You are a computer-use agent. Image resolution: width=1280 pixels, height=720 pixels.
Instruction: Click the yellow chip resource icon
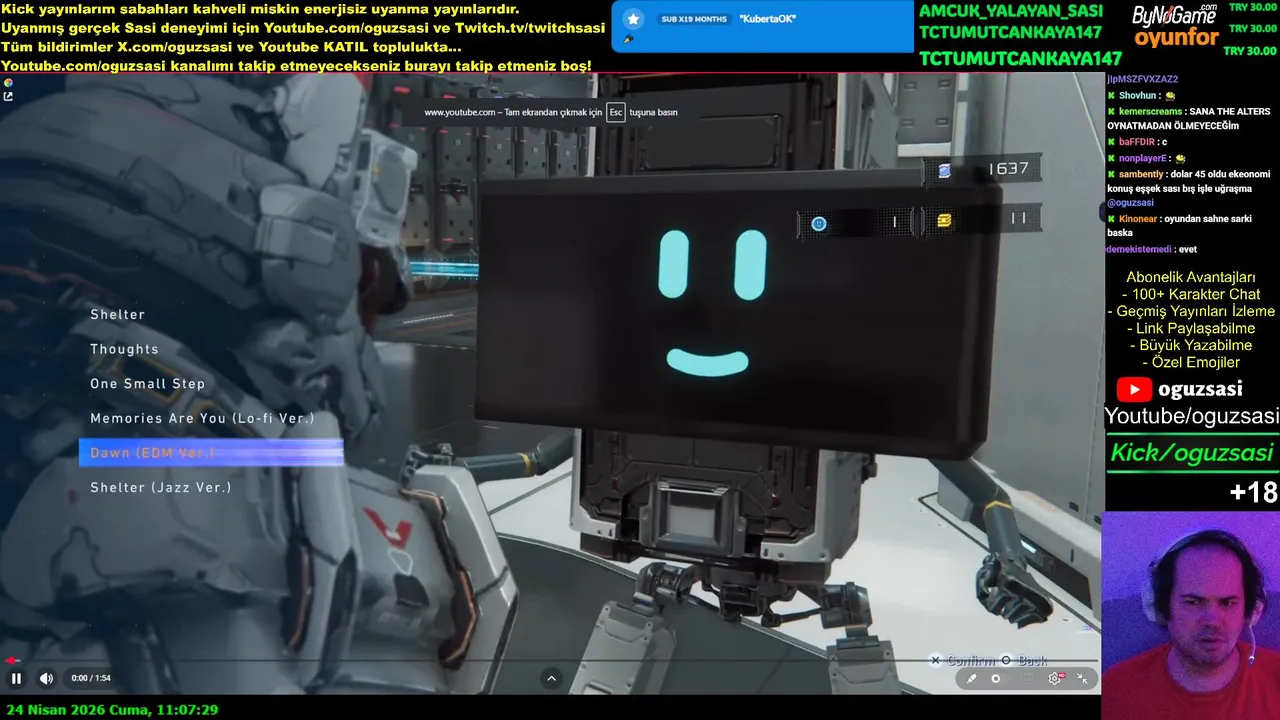coord(944,221)
